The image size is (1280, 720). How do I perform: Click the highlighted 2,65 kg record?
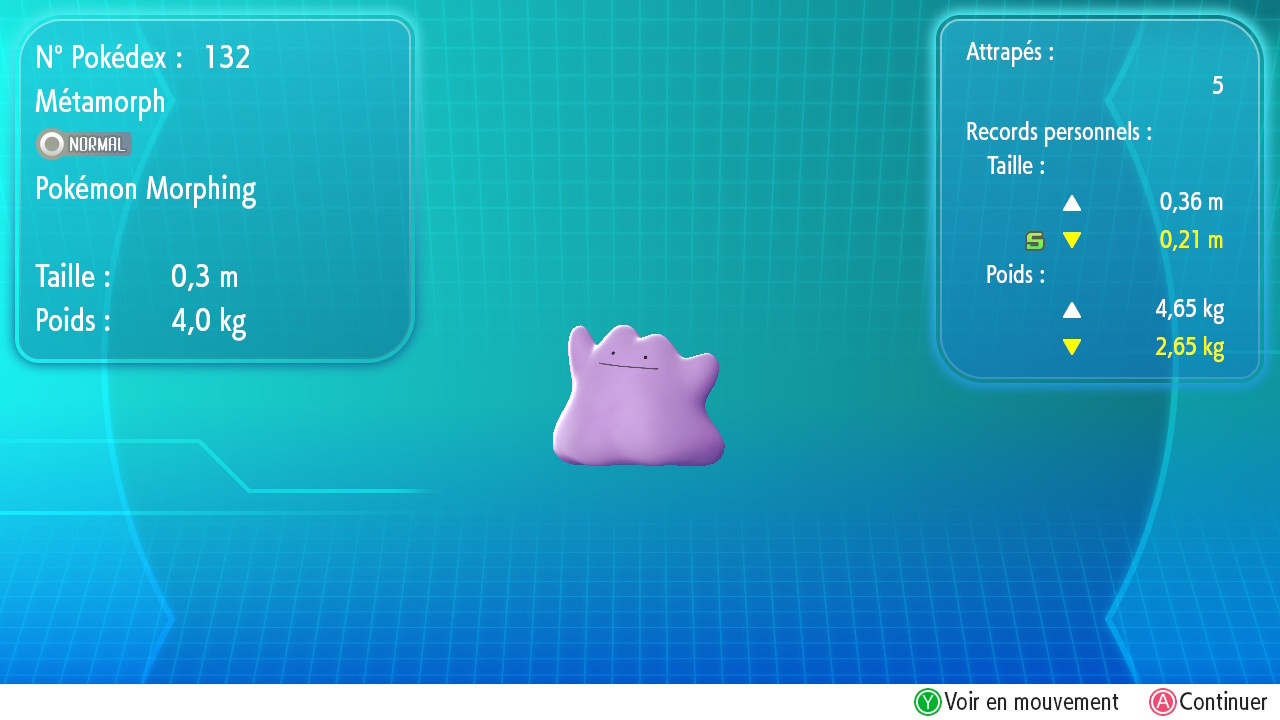coord(1189,348)
